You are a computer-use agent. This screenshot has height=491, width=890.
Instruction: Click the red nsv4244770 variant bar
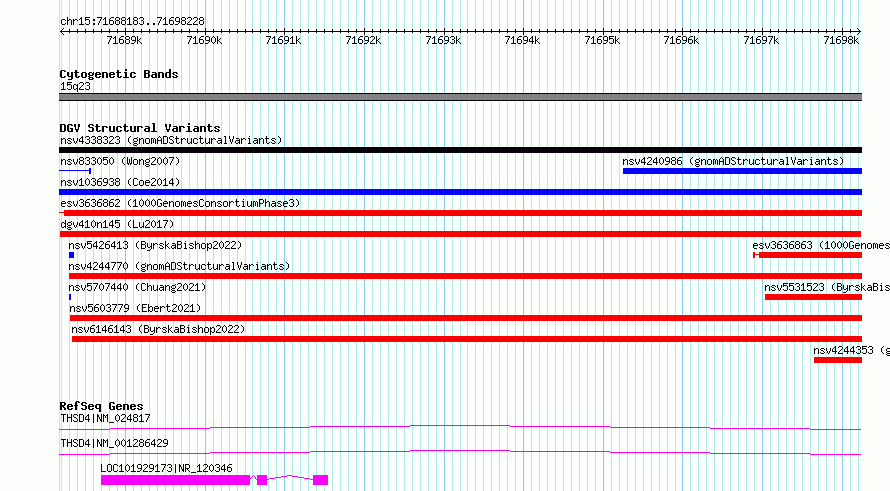pyautogui.click(x=465, y=276)
